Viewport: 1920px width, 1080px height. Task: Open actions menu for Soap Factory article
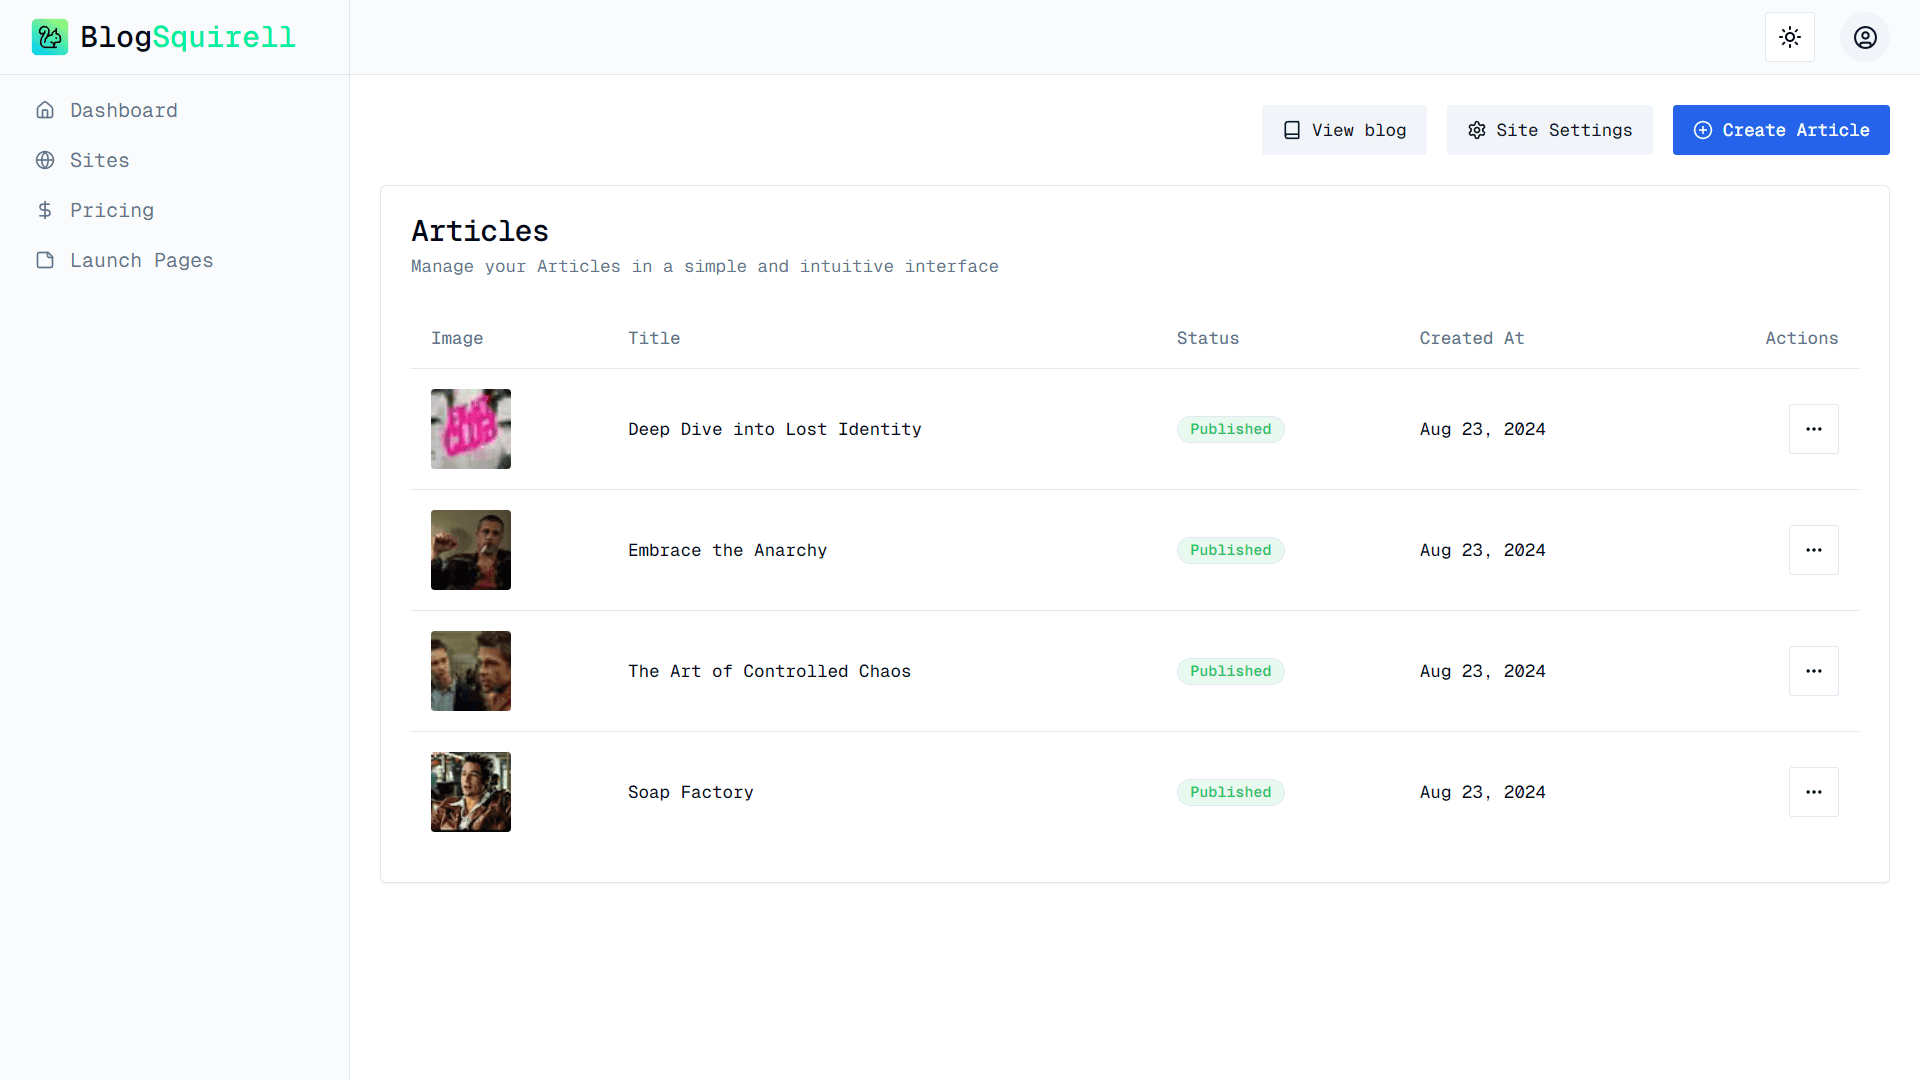1814,792
